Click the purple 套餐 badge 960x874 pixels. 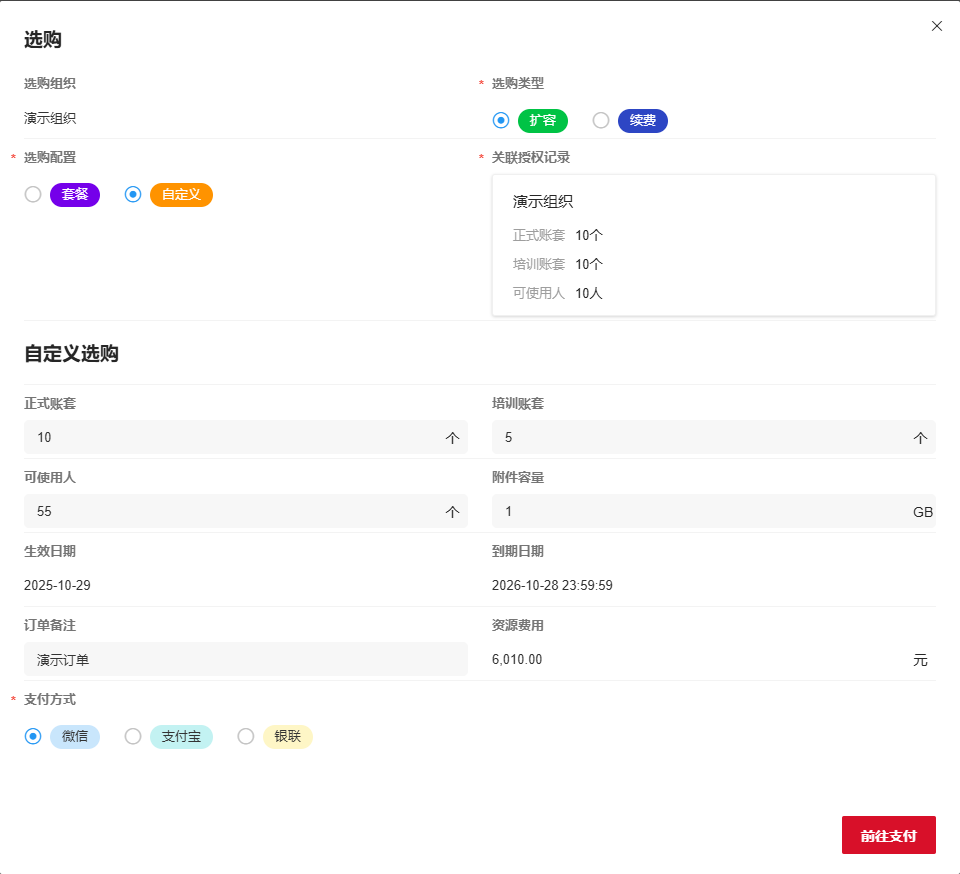pyautogui.click(x=74, y=195)
